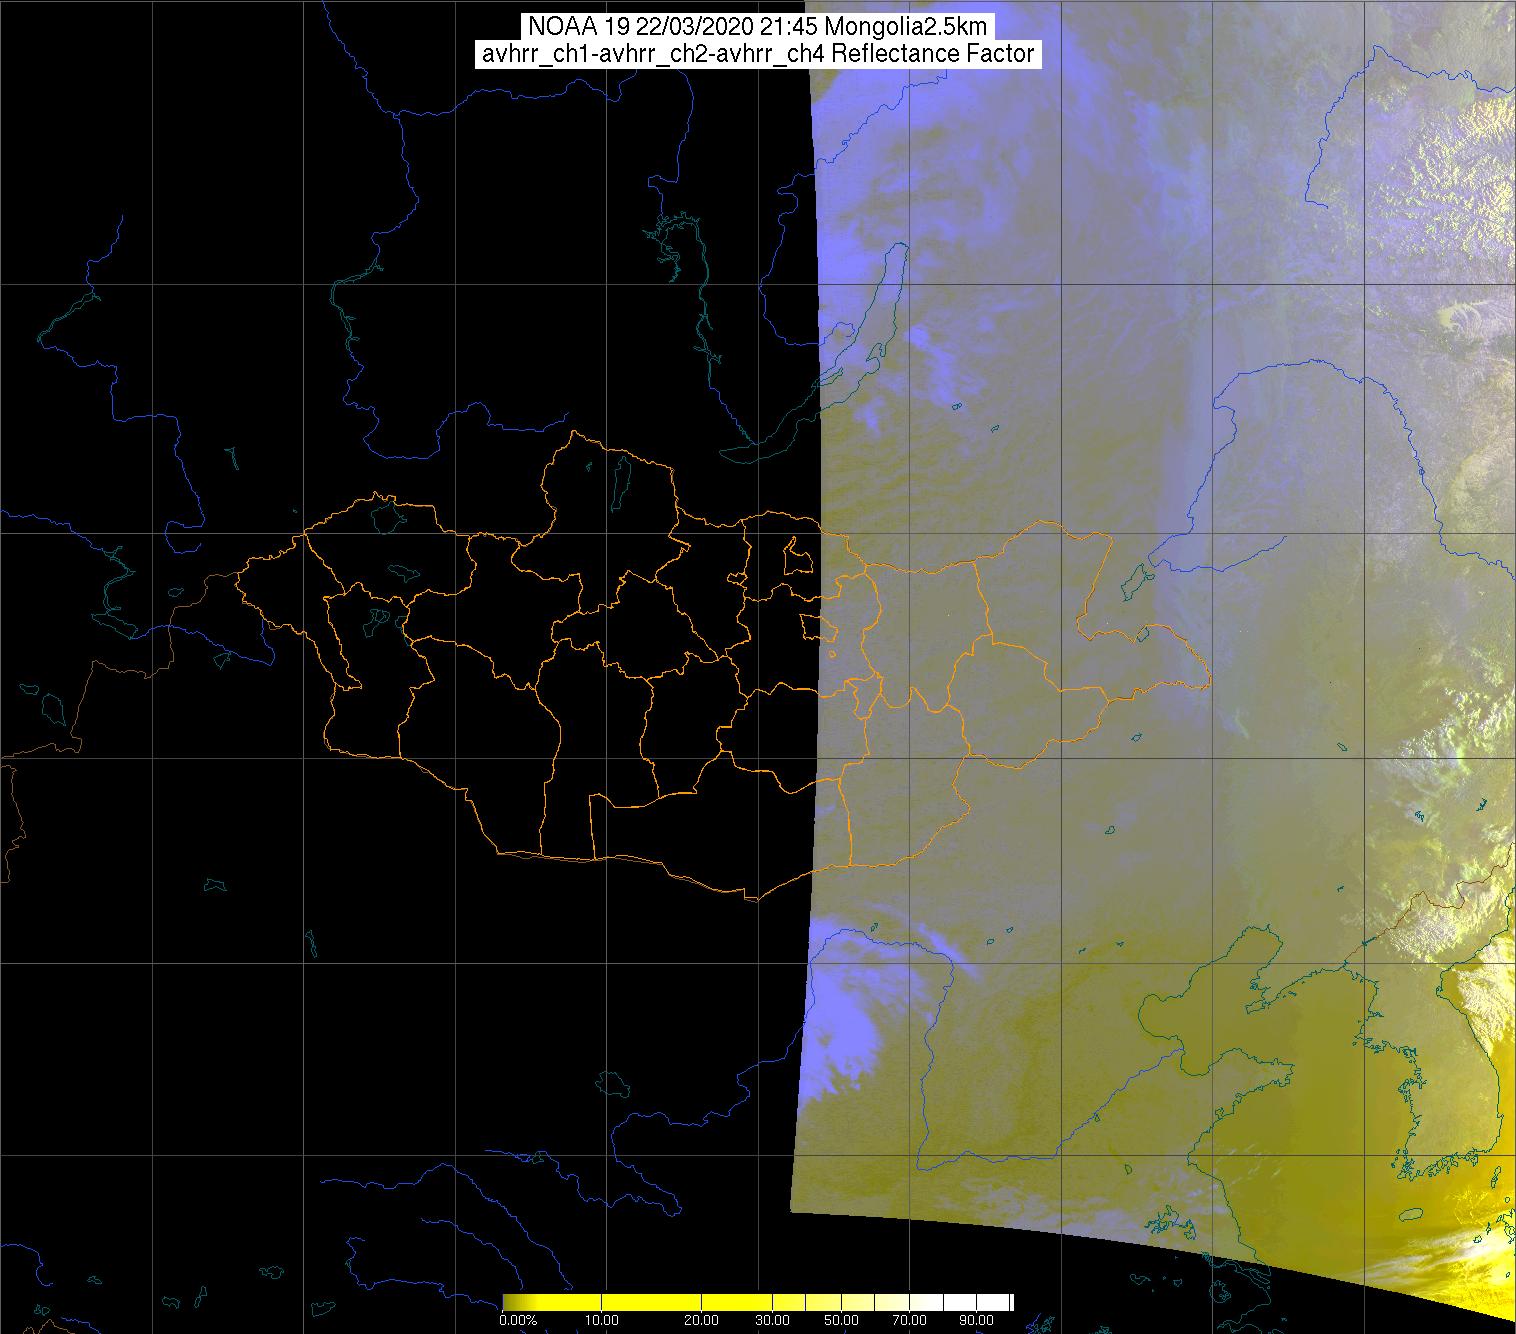This screenshot has width=1516, height=1334.
Task: Click the reflectance color scale bar
Action: 758,1302
